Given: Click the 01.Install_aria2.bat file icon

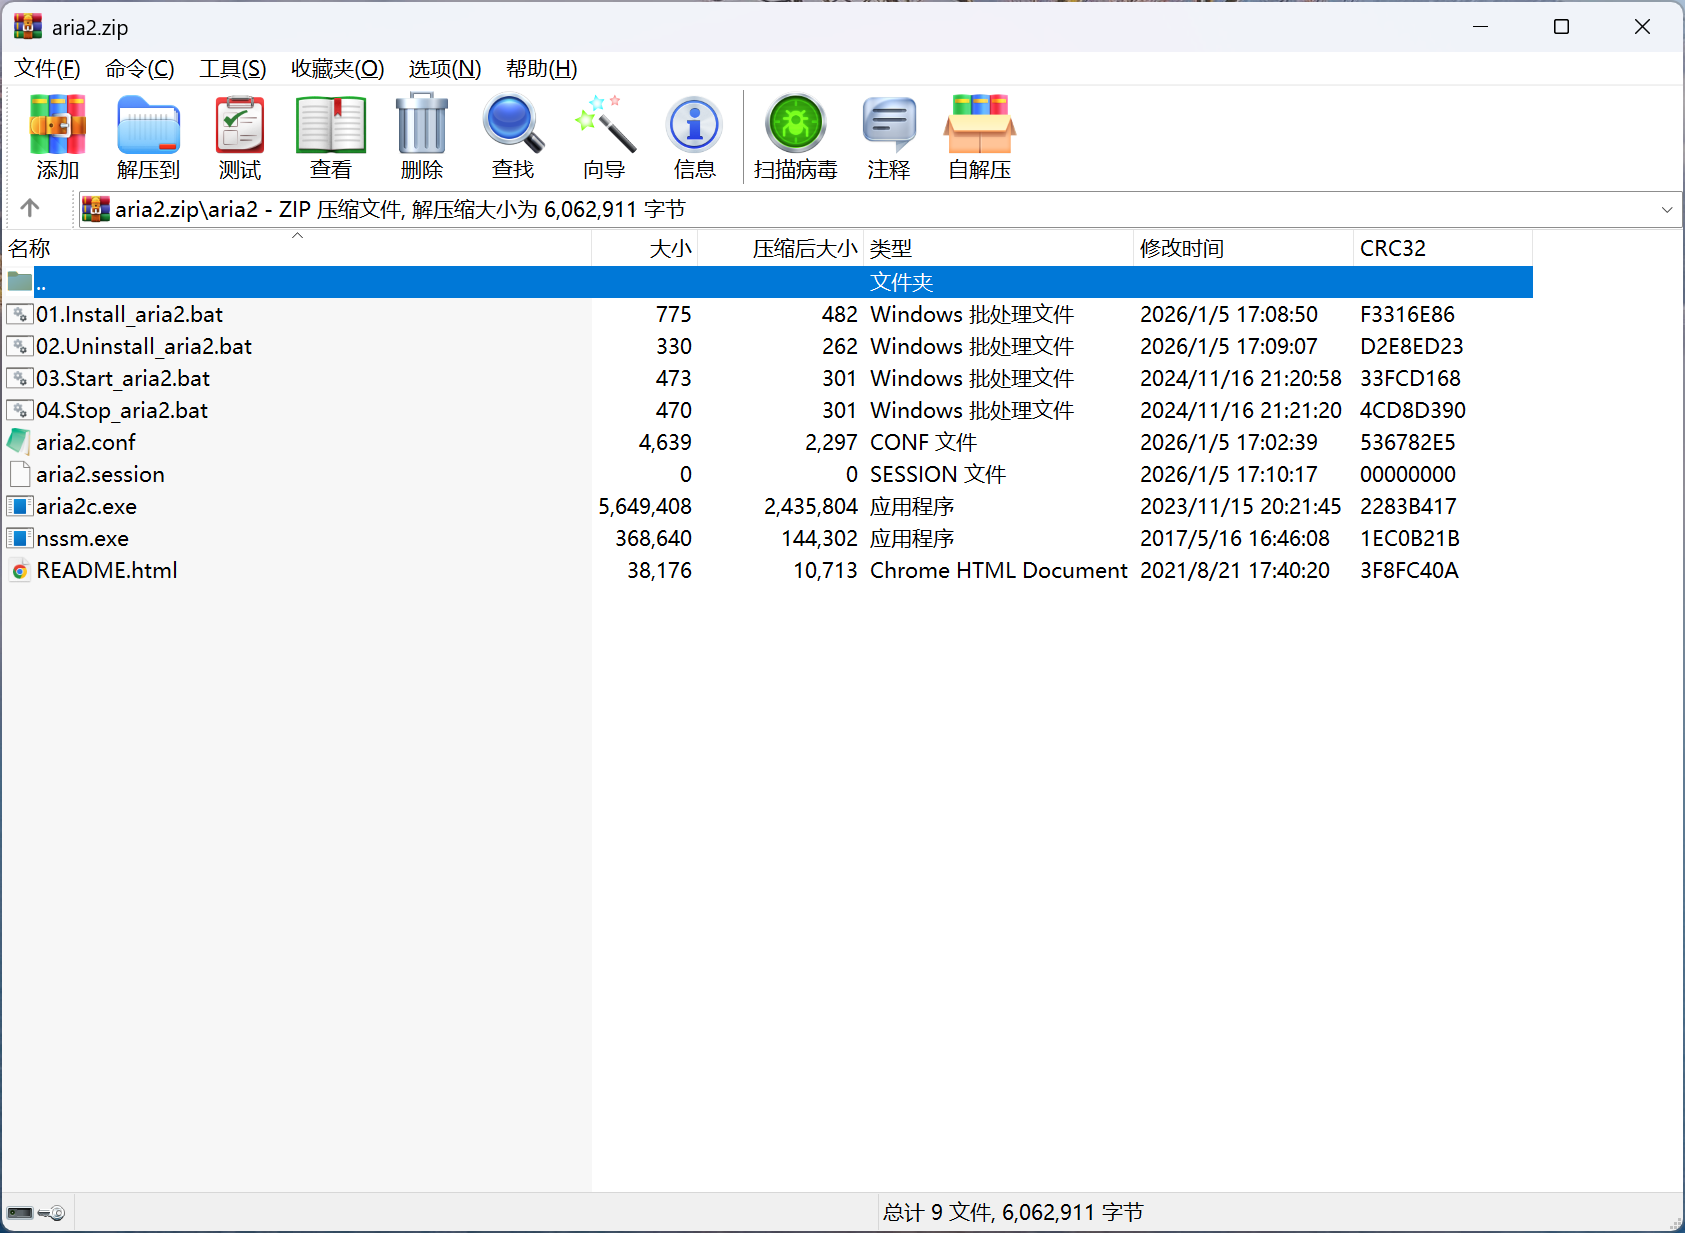Looking at the screenshot, I should point(20,314).
